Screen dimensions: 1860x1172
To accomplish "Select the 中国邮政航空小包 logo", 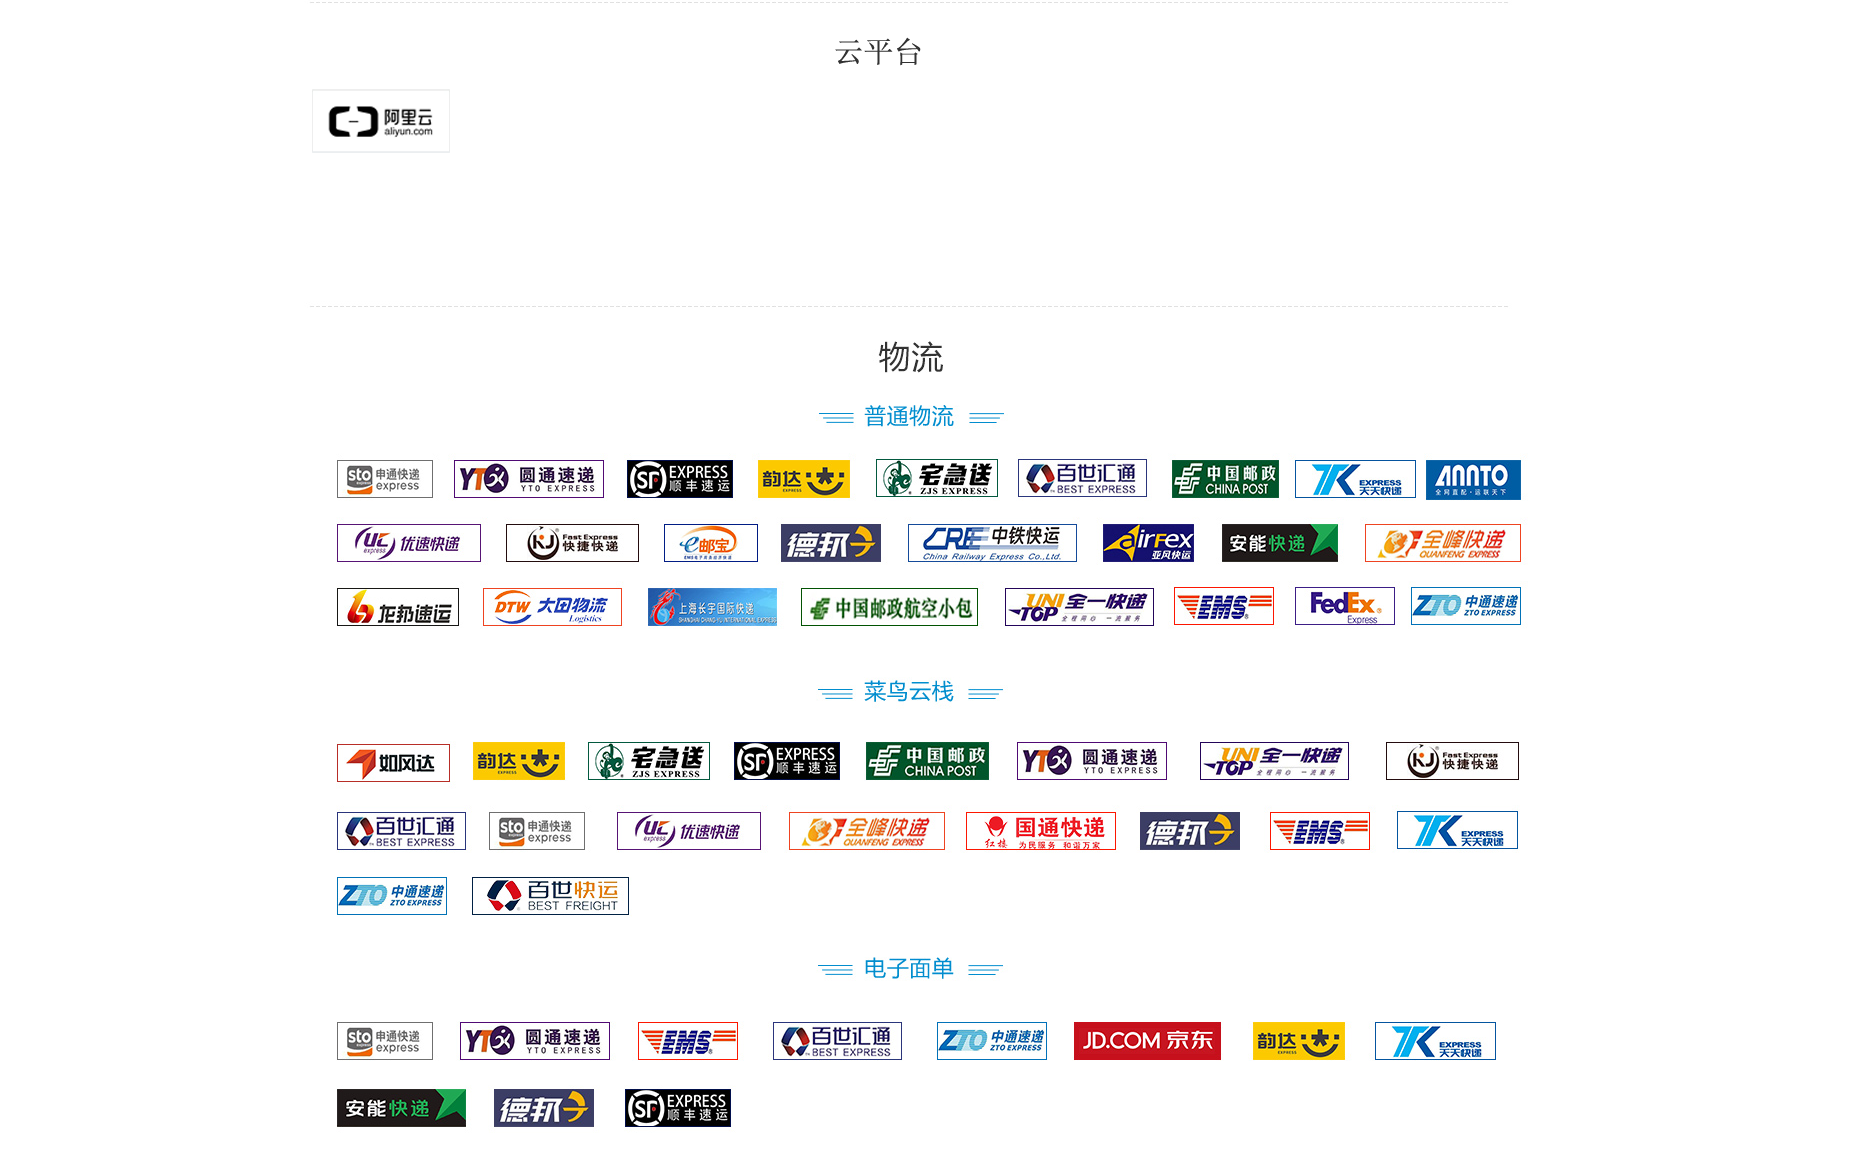I will pos(888,607).
